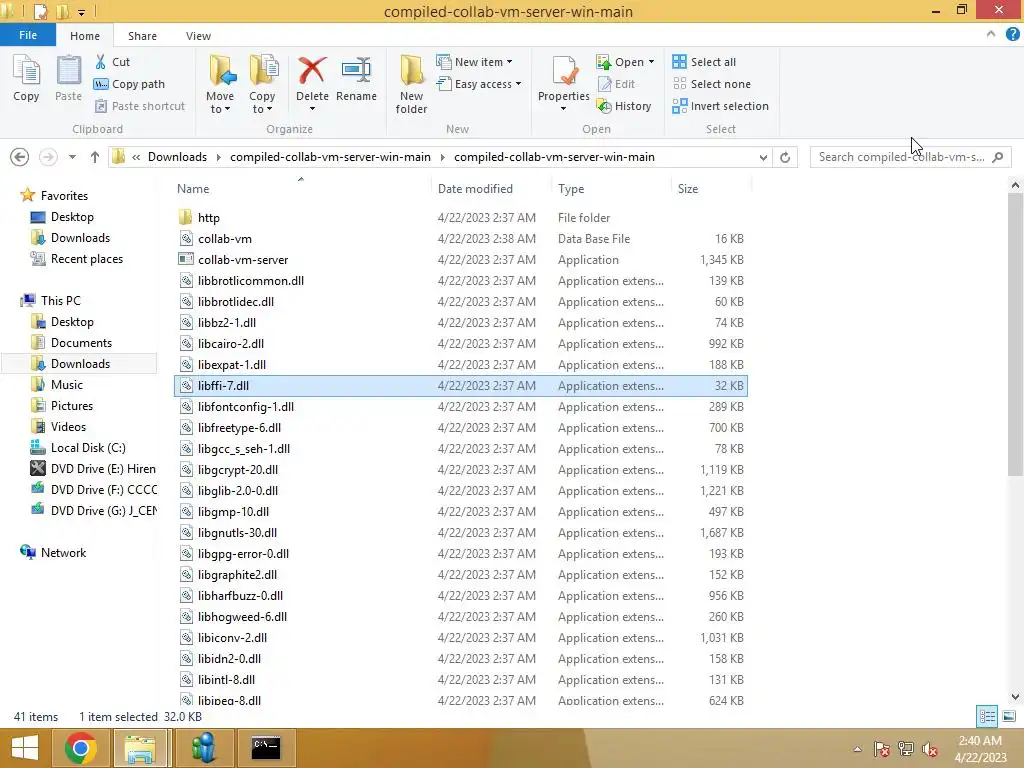Open Recent places in Favorites
Screen dimensions: 1024x768
tap(86, 259)
